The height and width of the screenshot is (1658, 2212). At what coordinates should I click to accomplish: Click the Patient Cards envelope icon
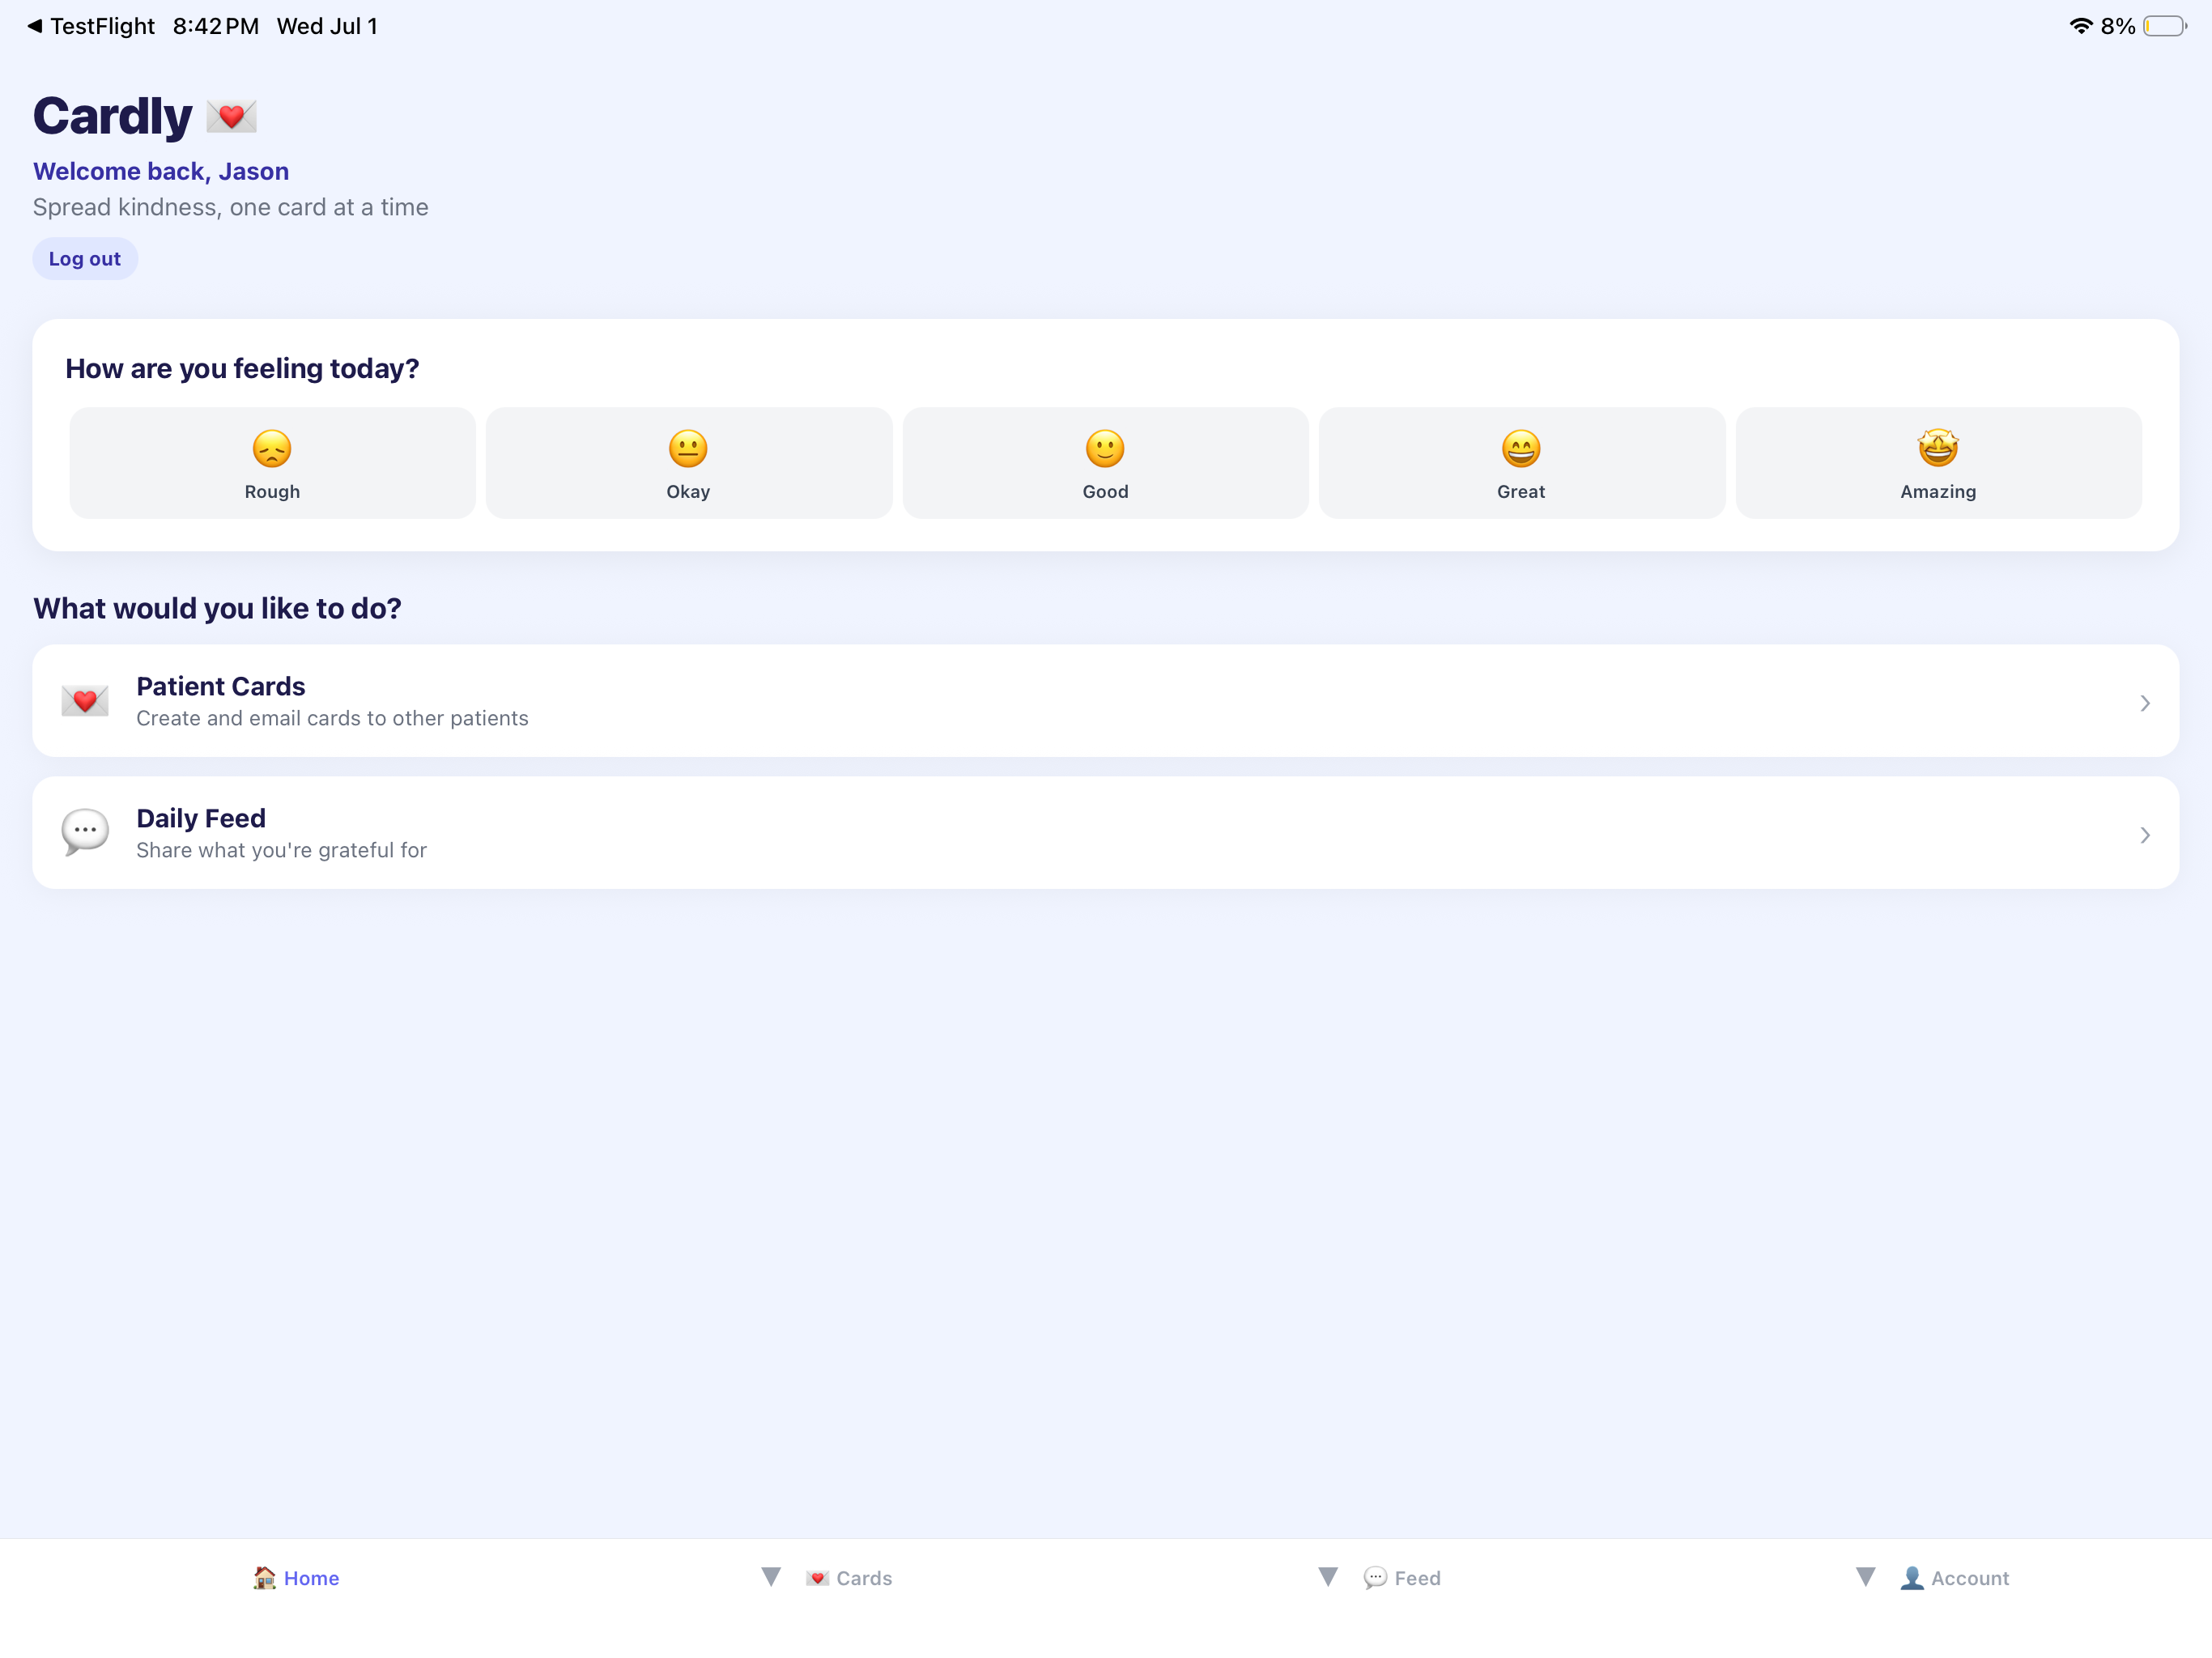pyautogui.click(x=85, y=701)
